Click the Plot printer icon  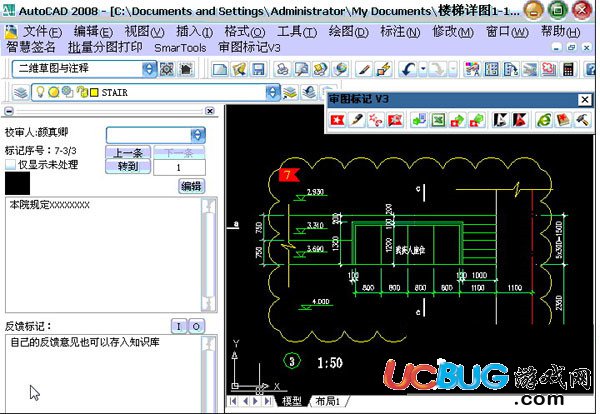coord(283,69)
